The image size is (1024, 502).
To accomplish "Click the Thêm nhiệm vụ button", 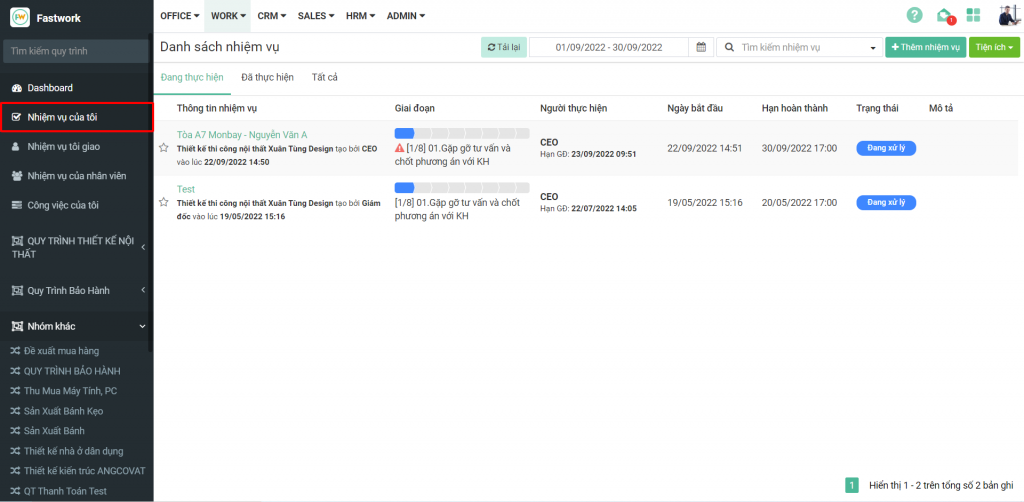I will pos(925,47).
